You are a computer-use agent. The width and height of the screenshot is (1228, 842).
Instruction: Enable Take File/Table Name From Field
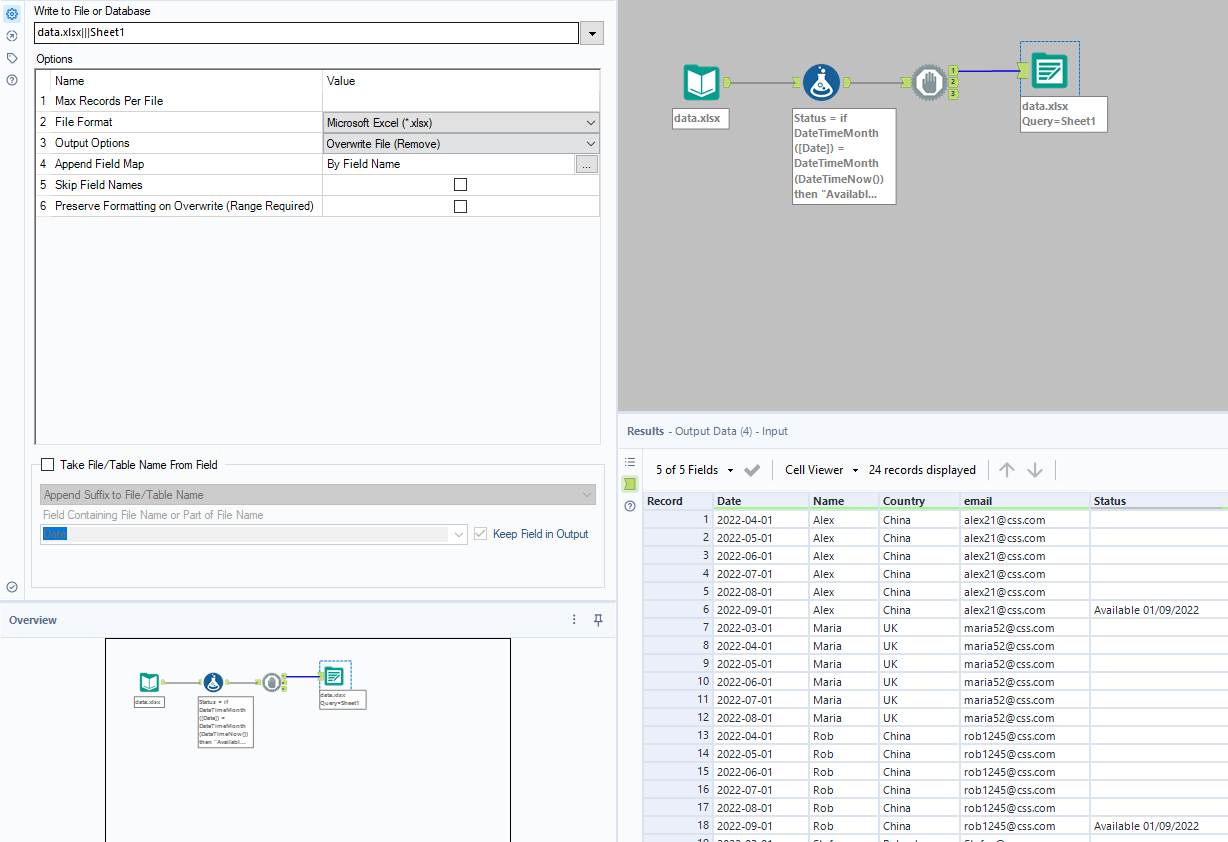point(48,465)
